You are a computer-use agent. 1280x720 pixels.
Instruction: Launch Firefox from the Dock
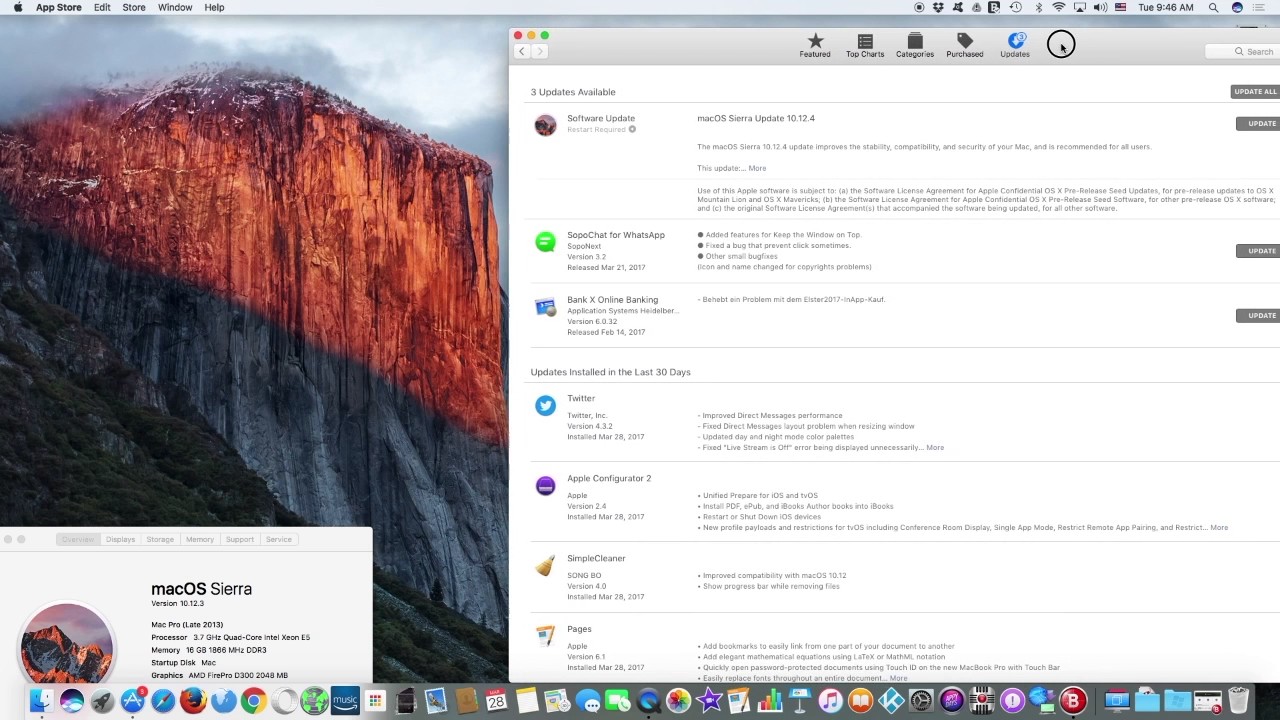(x=193, y=700)
